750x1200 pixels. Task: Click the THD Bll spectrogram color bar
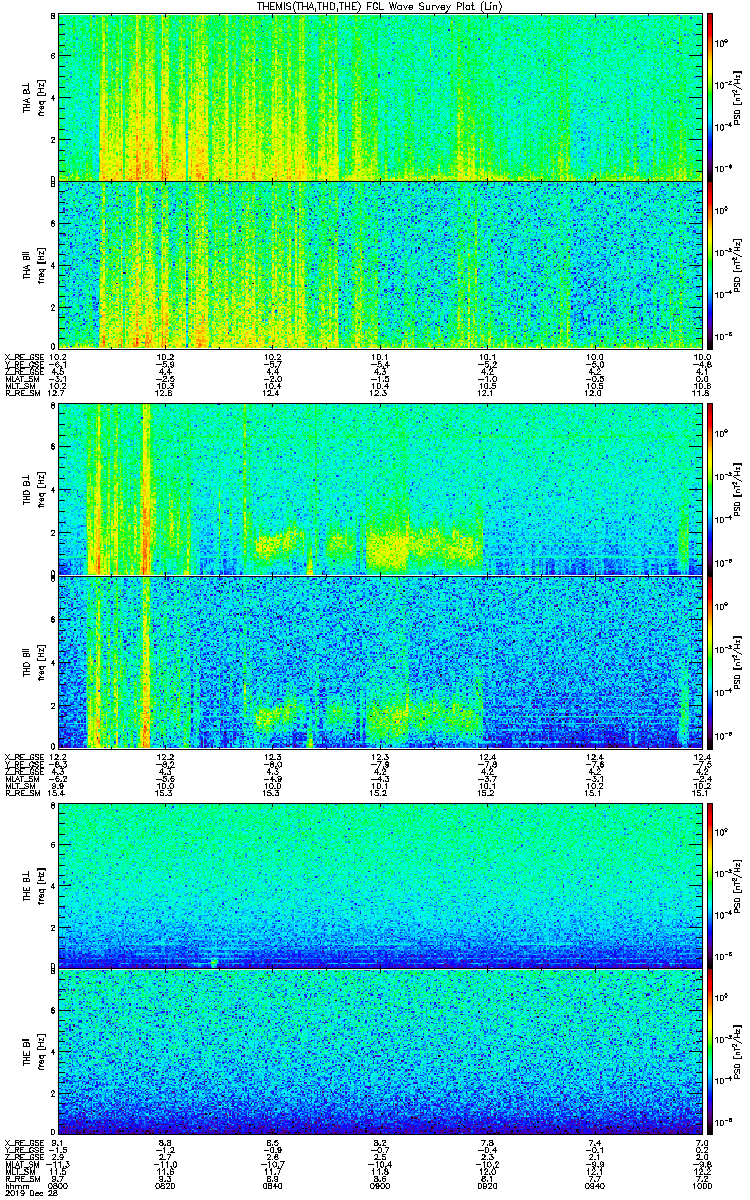(710, 662)
